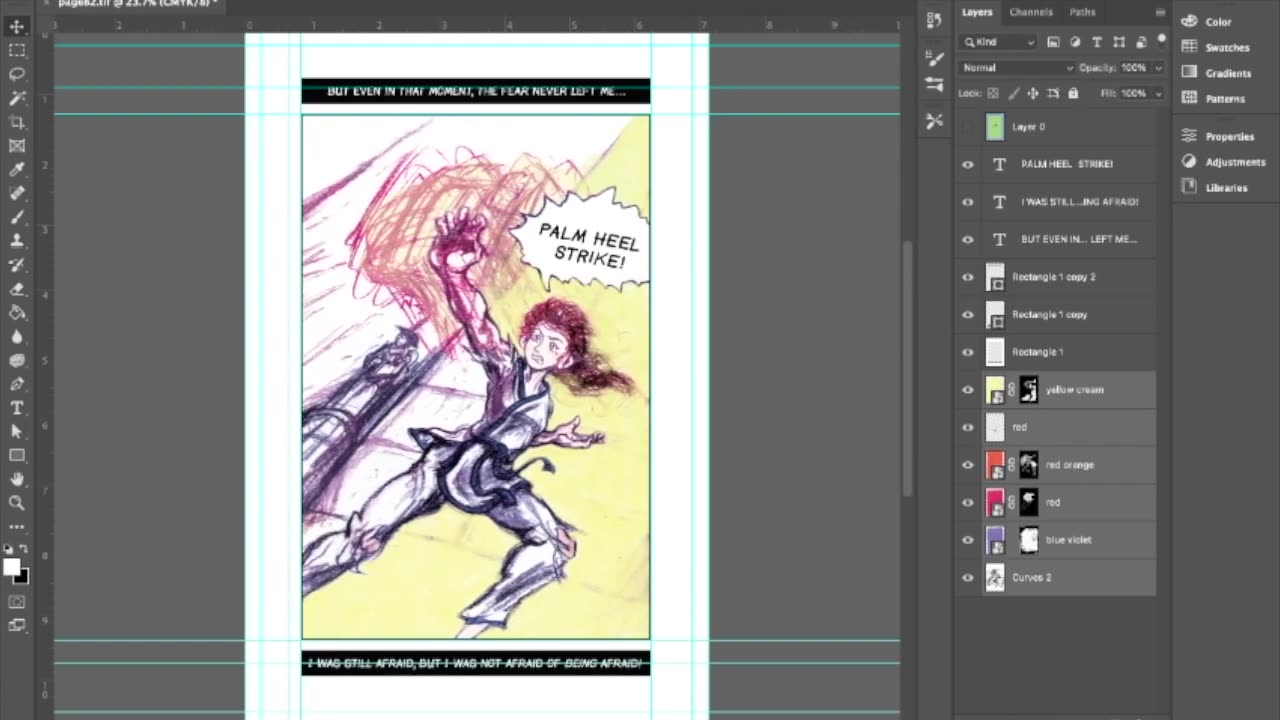Screen dimensions: 1280x720
Task: Open the Opacity slider dropdown arrow
Action: point(1158,68)
